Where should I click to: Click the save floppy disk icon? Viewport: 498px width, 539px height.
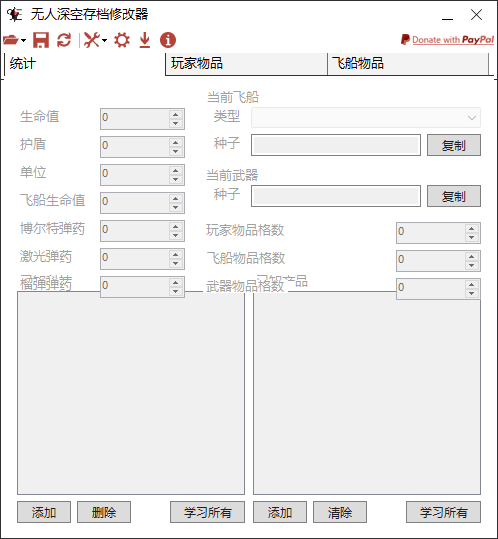41,40
